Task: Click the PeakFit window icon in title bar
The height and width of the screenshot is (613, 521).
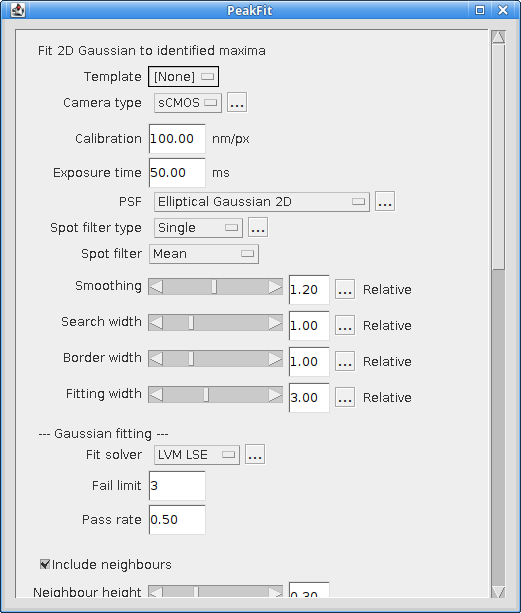Action: pyautogui.click(x=18, y=10)
